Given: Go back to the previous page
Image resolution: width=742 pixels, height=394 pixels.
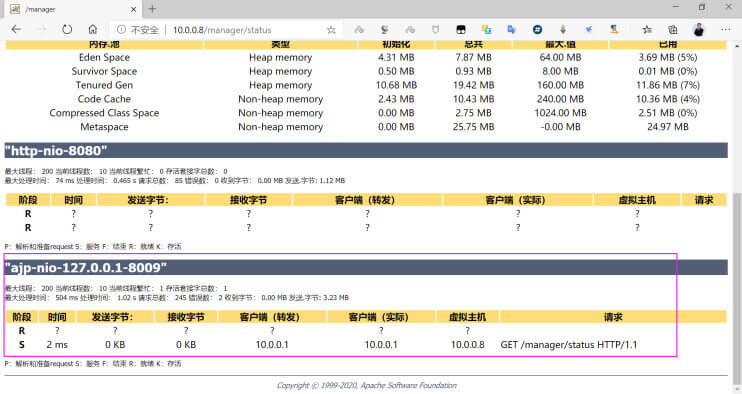Looking at the screenshot, I should 17,29.
